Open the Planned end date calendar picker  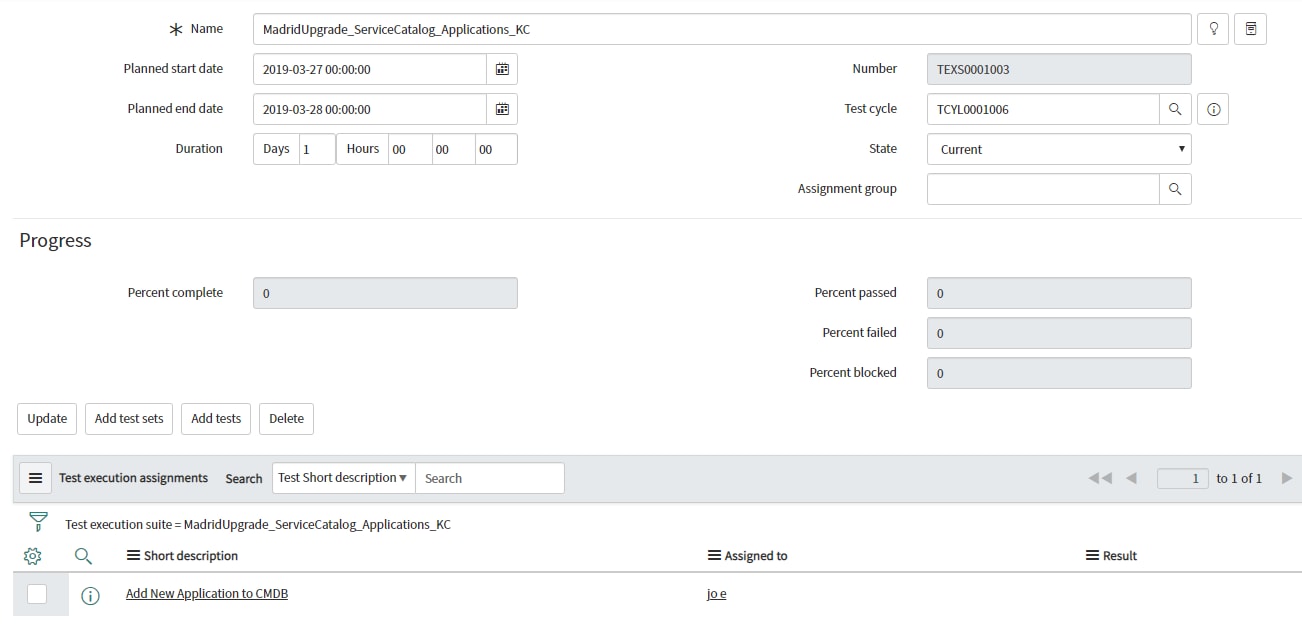click(x=502, y=108)
